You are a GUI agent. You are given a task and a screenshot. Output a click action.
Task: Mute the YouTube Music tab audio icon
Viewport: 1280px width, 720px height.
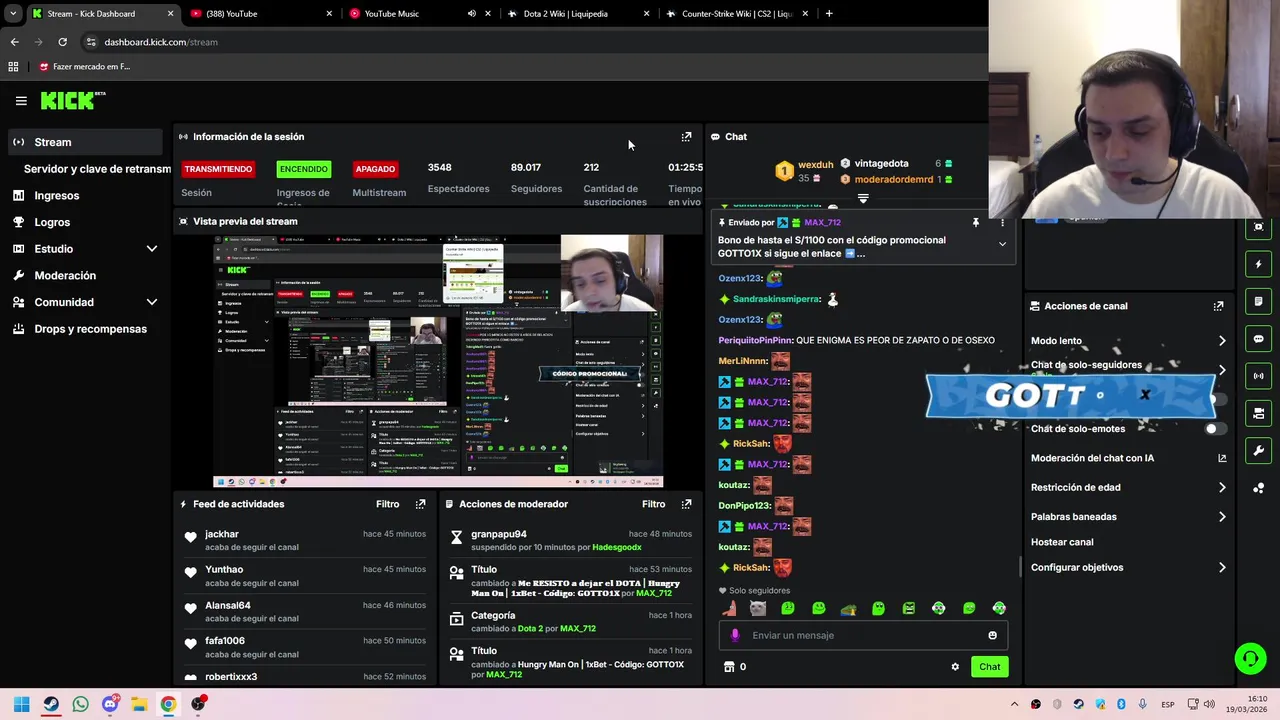point(472,14)
